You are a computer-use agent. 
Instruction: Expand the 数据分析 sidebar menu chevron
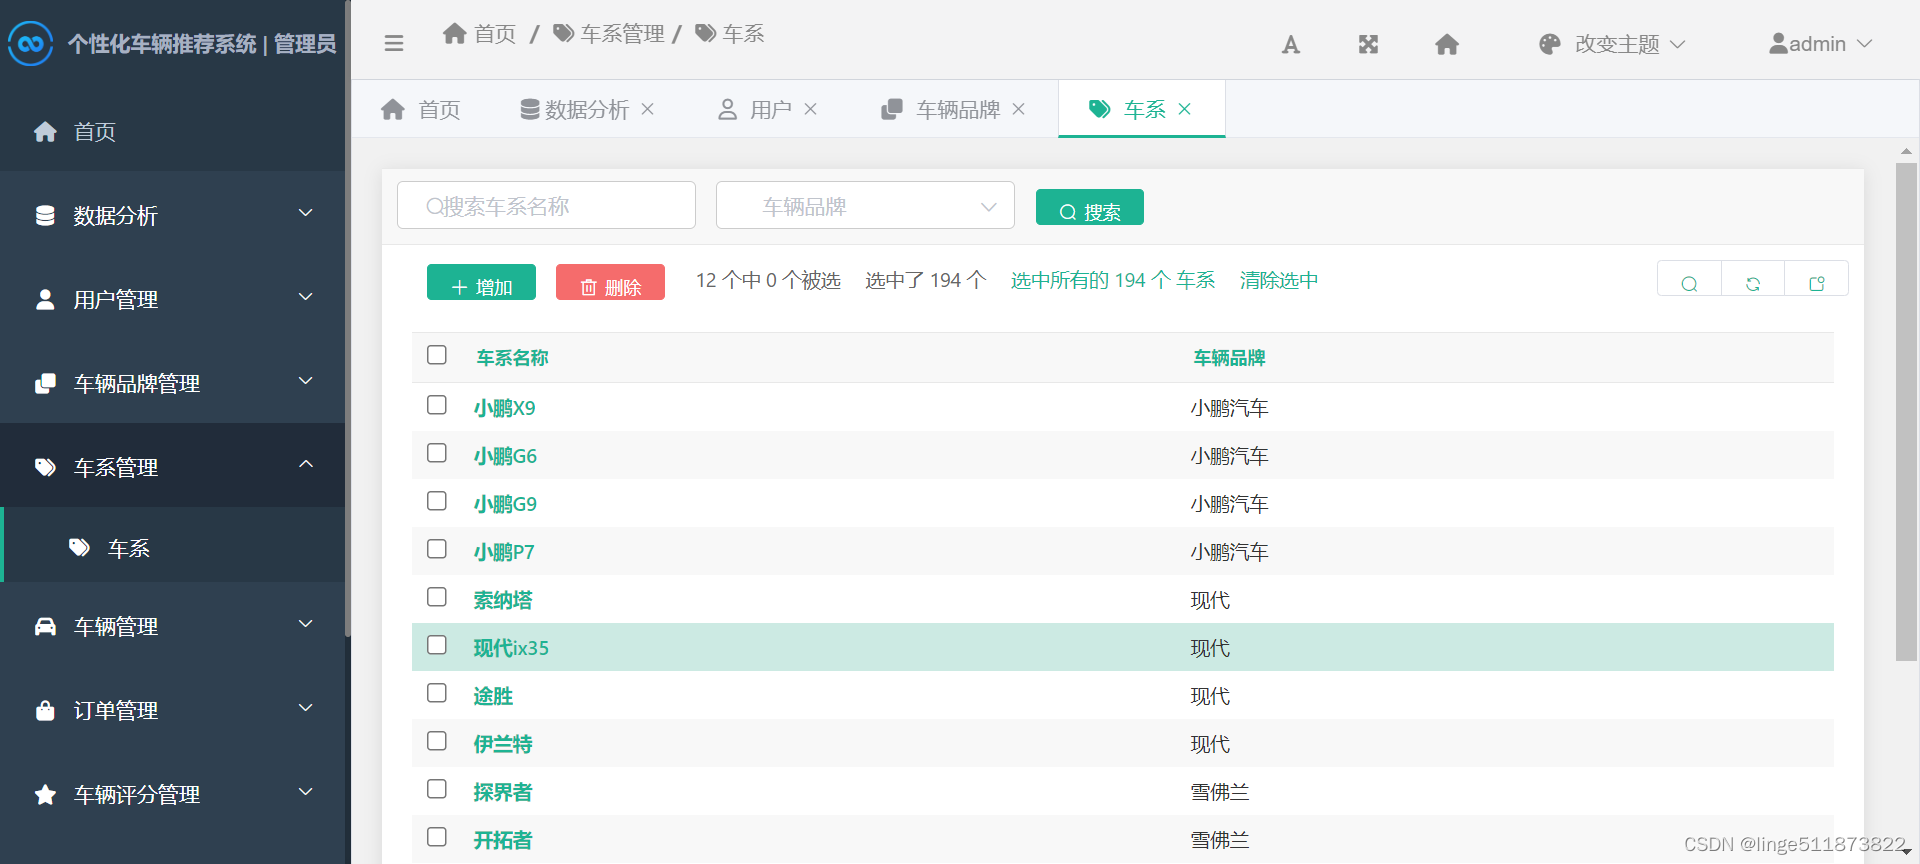point(306,213)
